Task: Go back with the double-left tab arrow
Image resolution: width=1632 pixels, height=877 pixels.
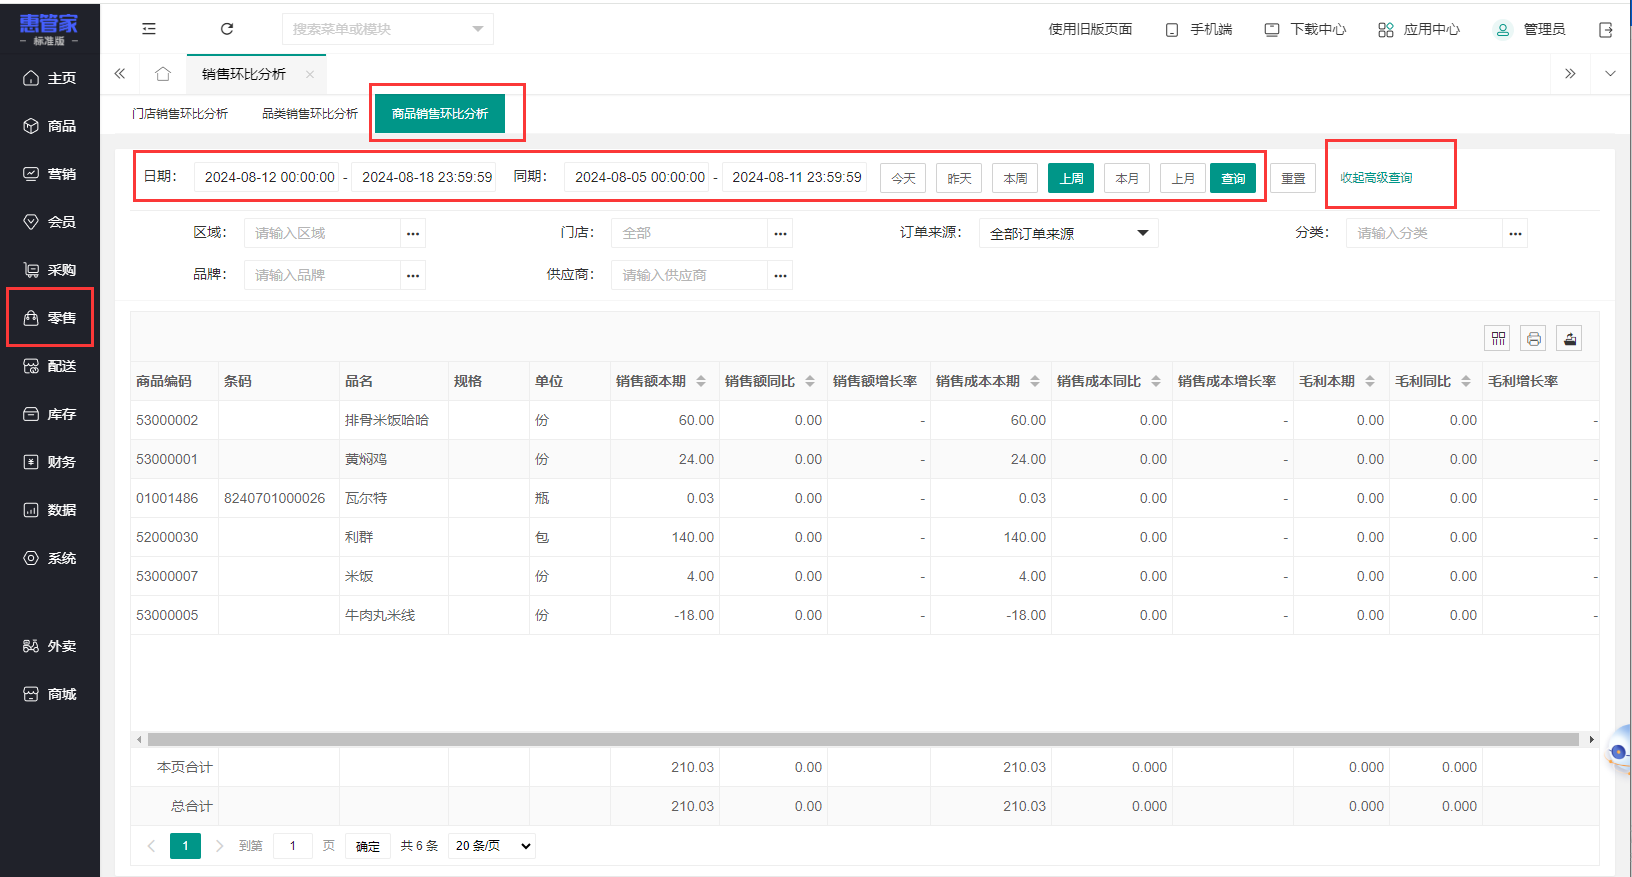Action: coord(120,74)
